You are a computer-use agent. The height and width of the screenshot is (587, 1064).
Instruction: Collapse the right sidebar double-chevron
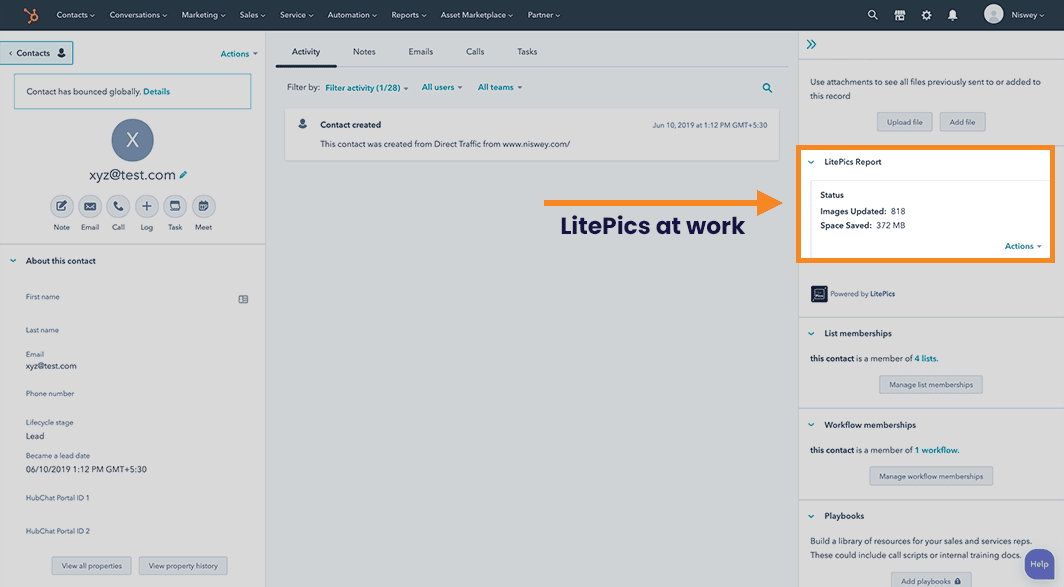click(x=812, y=45)
